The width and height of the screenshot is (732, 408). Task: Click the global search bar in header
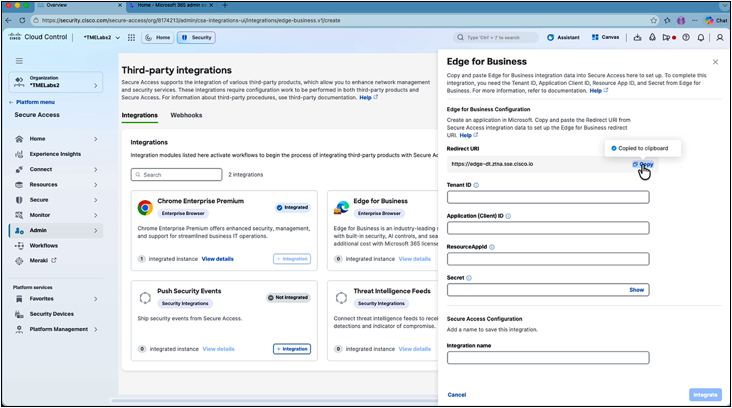[x=495, y=37]
